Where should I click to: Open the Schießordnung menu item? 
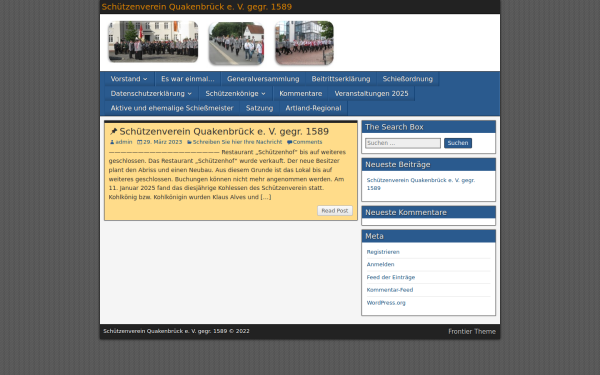point(408,79)
